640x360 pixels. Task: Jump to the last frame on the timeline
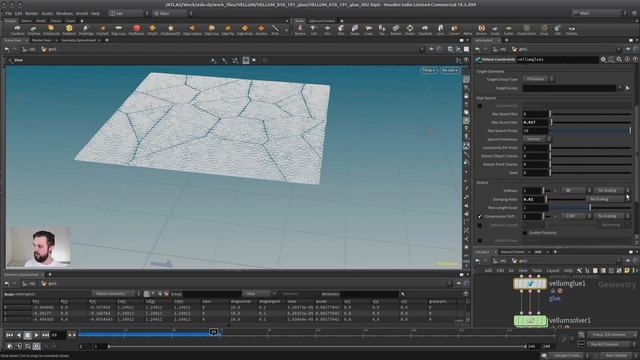coord(45,335)
